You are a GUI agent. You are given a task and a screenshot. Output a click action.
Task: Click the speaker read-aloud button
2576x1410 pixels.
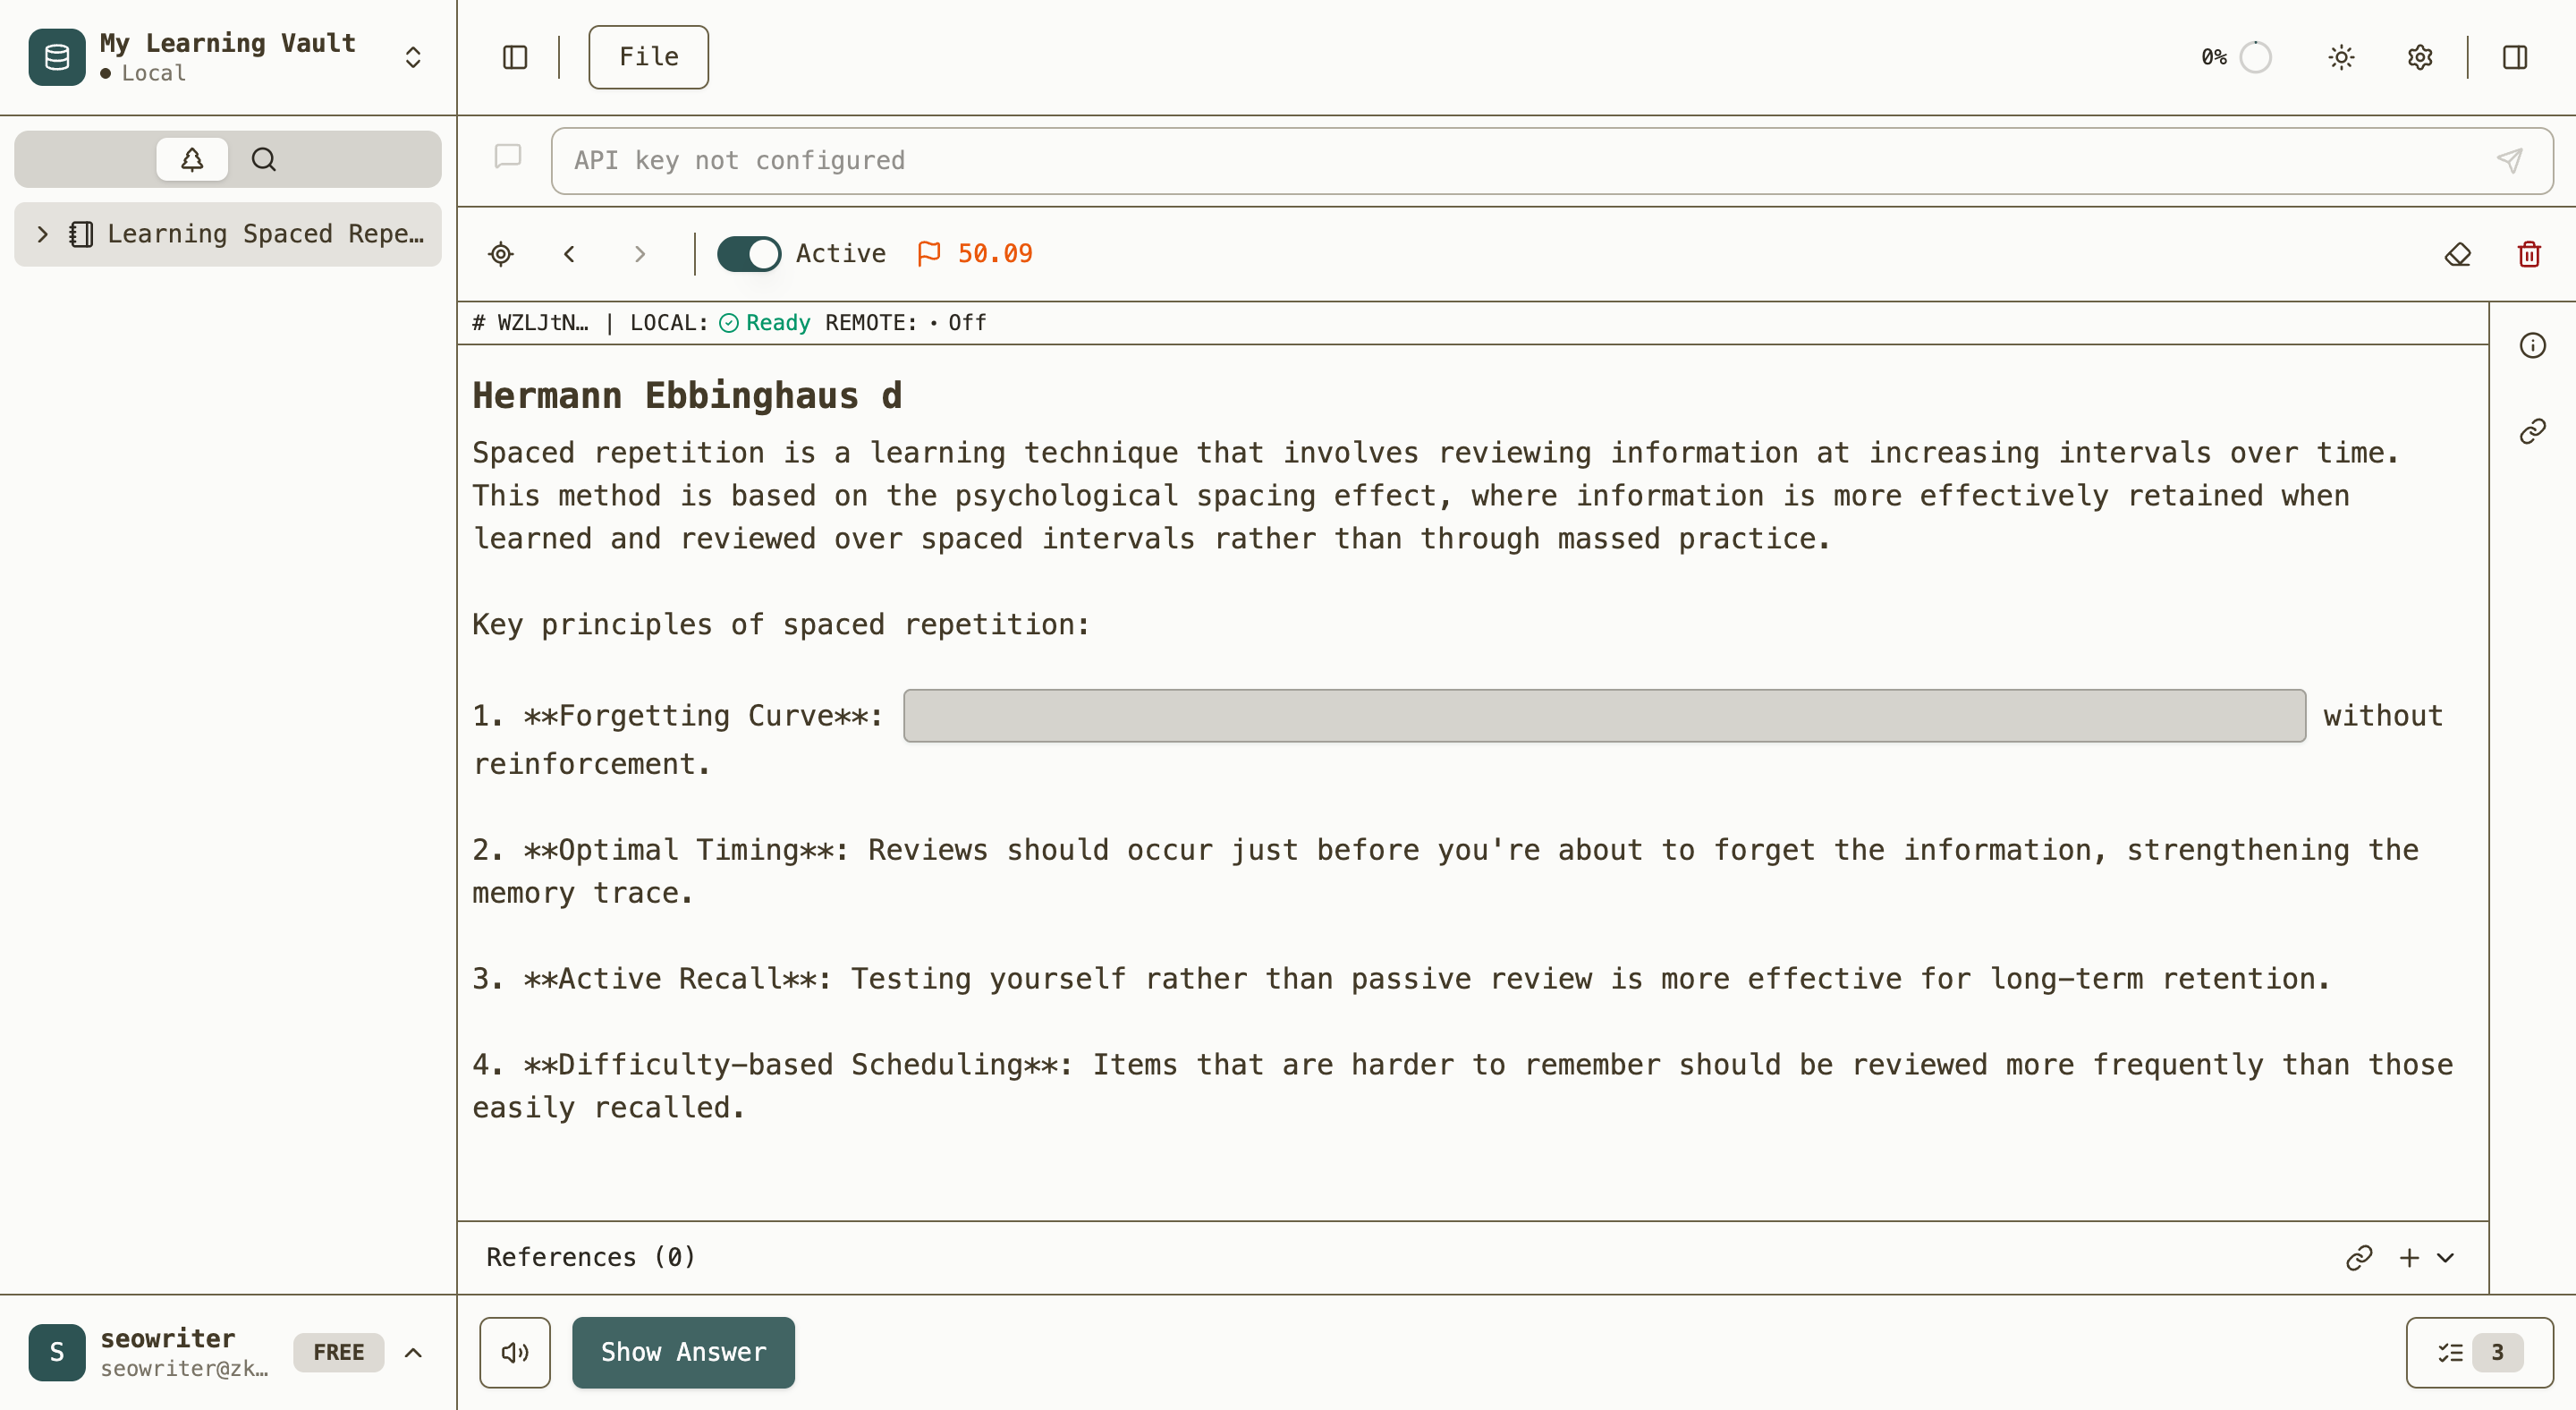(x=514, y=1352)
